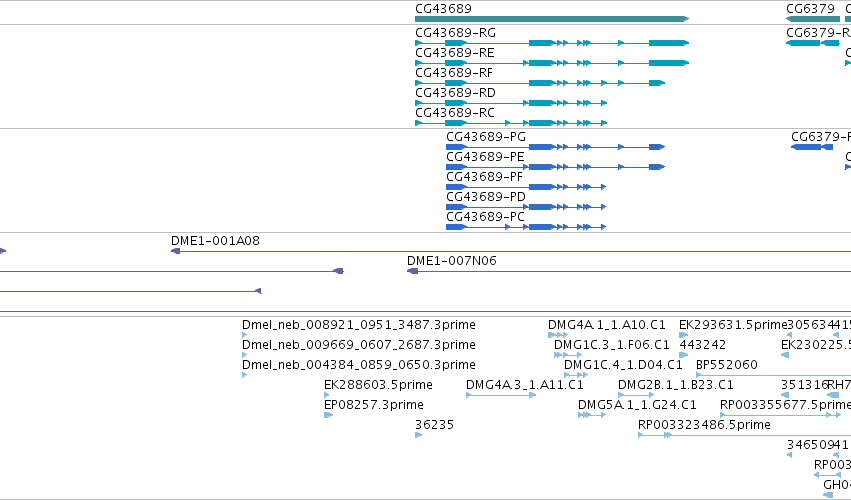The width and height of the screenshot is (851, 500).
Task: Click Dmel_neb_008921_0951_3487.3prime label
Action: 359,325
